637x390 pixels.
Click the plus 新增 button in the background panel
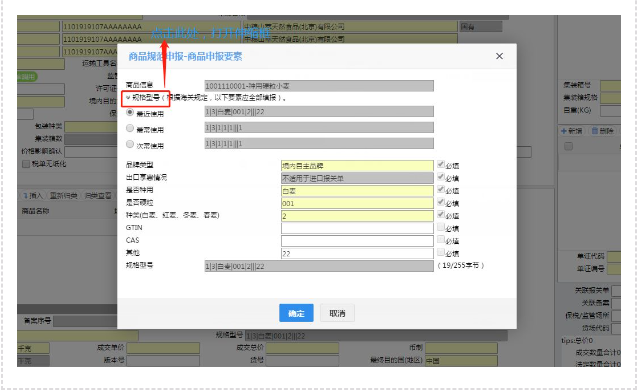[x=572, y=131]
